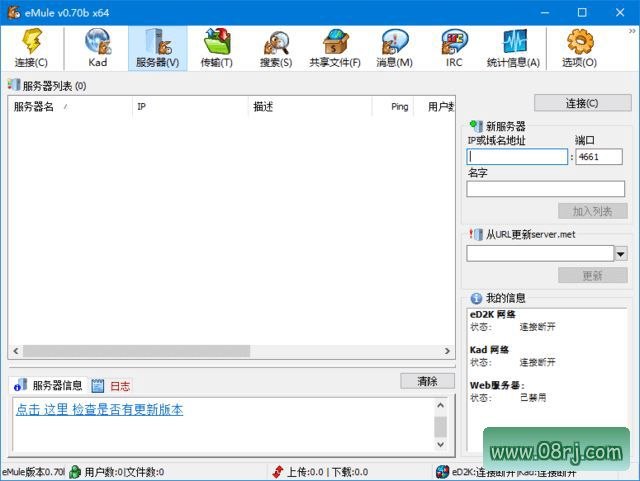Click the log pane vertical scrollbar thumb

pyautogui.click(x=440, y=427)
